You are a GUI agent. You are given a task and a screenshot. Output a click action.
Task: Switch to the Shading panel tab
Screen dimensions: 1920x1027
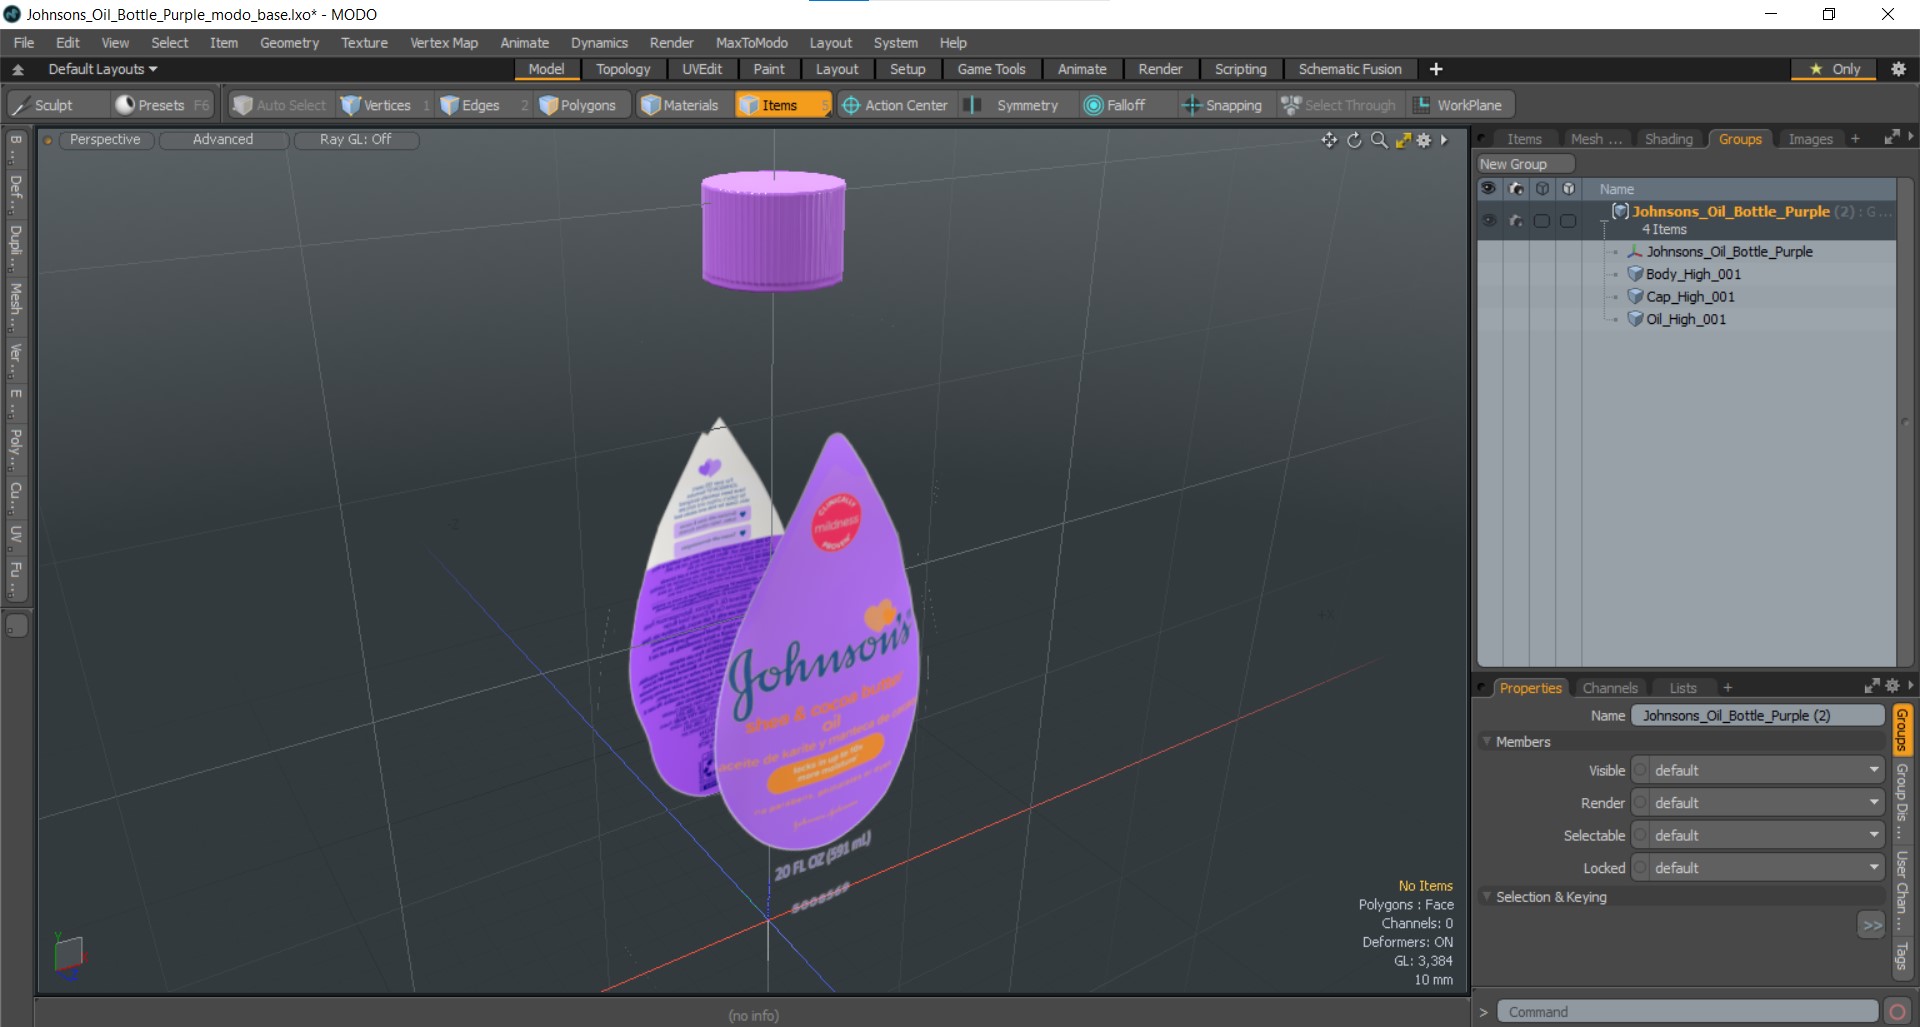click(x=1669, y=139)
